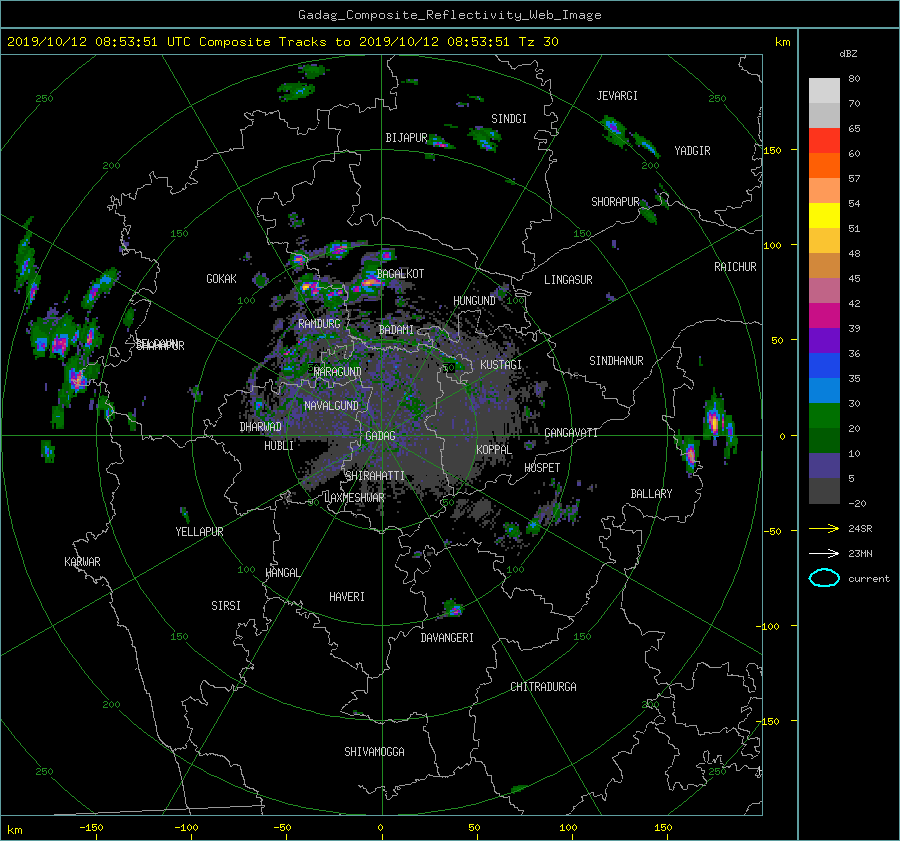Click the YELLAPUR city label

(199, 532)
